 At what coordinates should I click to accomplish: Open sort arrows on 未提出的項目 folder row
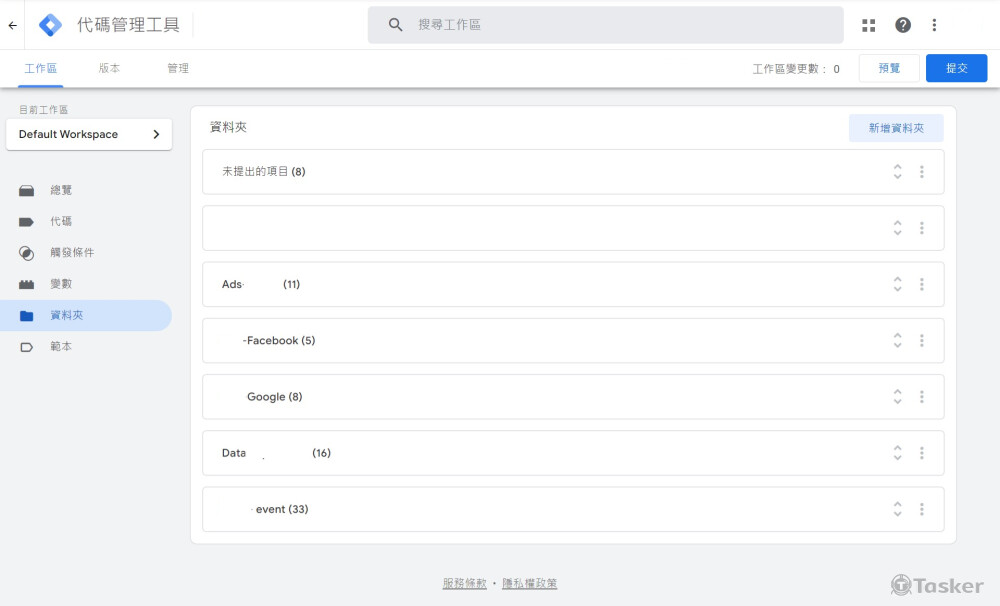coord(897,171)
